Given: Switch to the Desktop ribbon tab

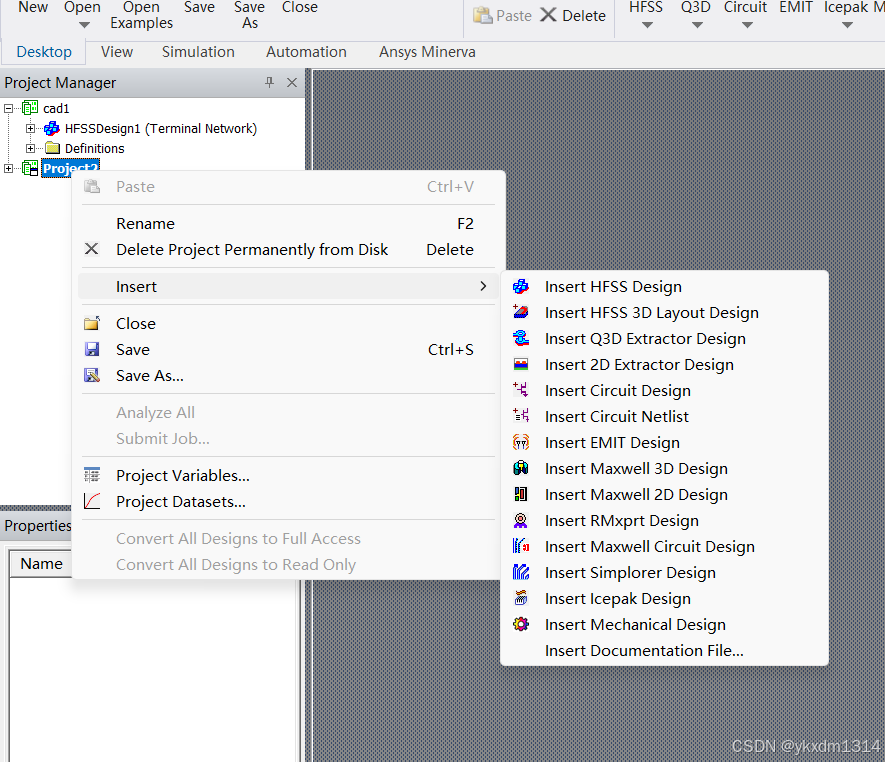Looking at the screenshot, I should [44, 52].
